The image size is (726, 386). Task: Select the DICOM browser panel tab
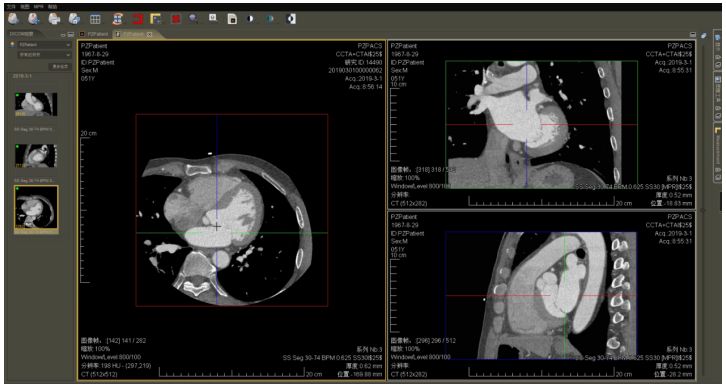coord(23,34)
